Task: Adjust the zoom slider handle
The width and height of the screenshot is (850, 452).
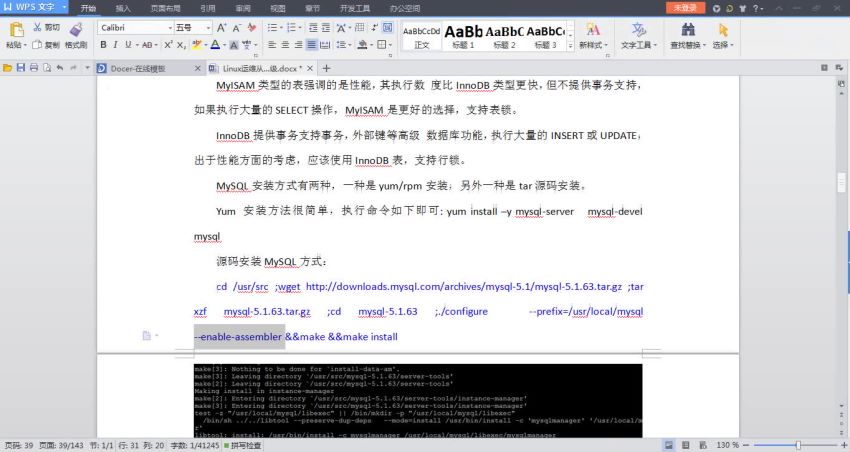Action: click(x=798, y=445)
